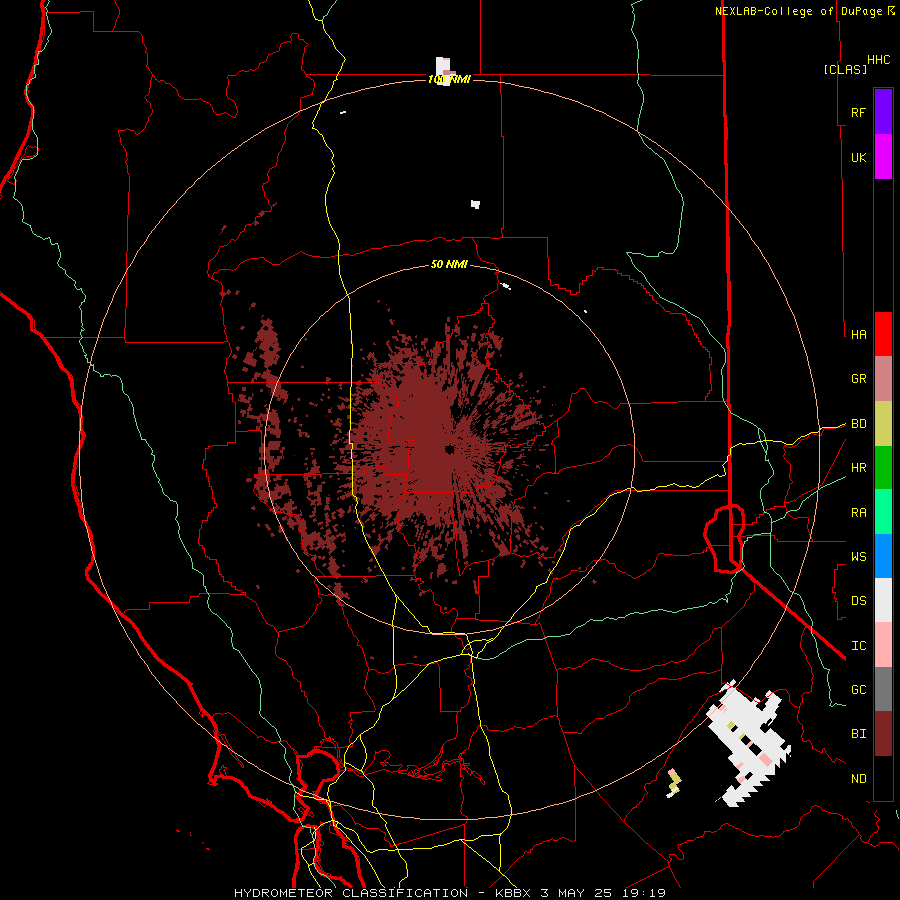This screenshot has width=900, height=900.
Task: Click the [CLAS] units label
Action: [x=845, y=69]
